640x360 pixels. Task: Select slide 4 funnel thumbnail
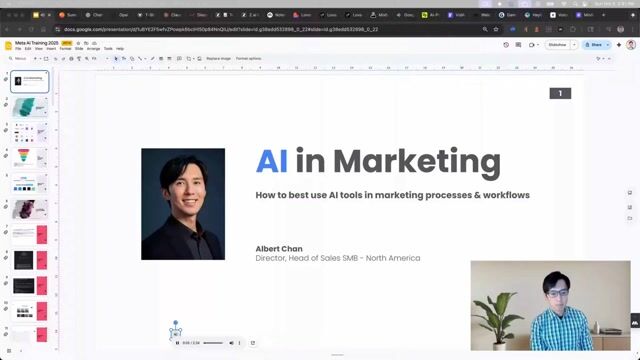click(x=30, y=158)
